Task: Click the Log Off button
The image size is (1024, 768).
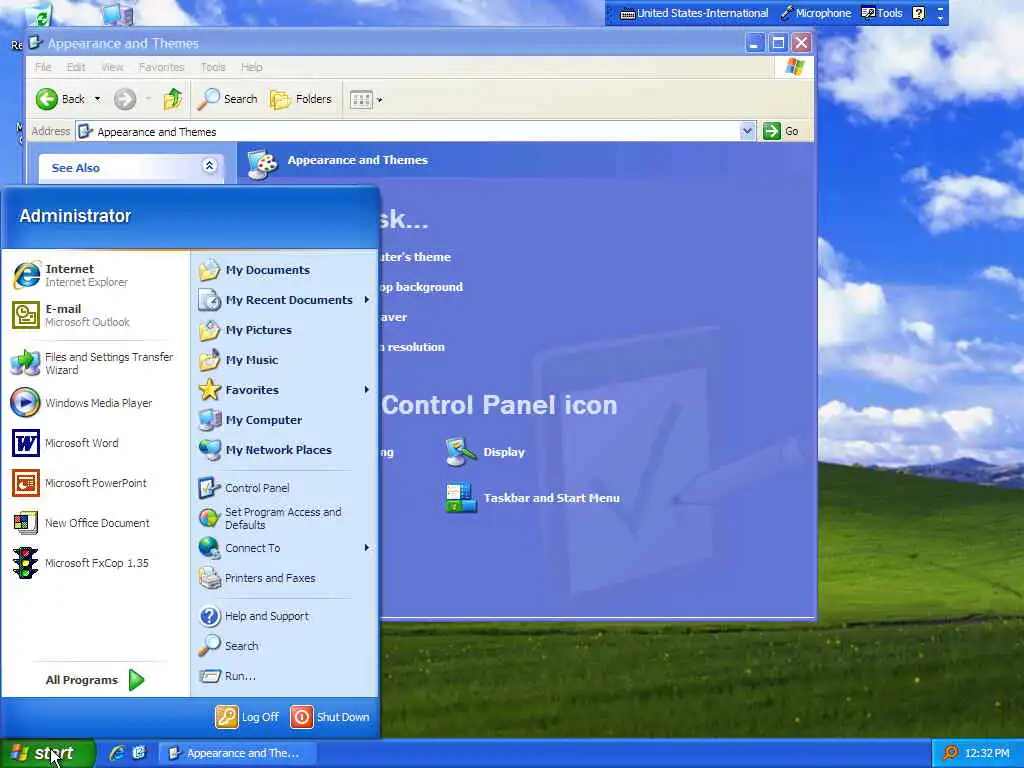Action: [x=247, y=717]
